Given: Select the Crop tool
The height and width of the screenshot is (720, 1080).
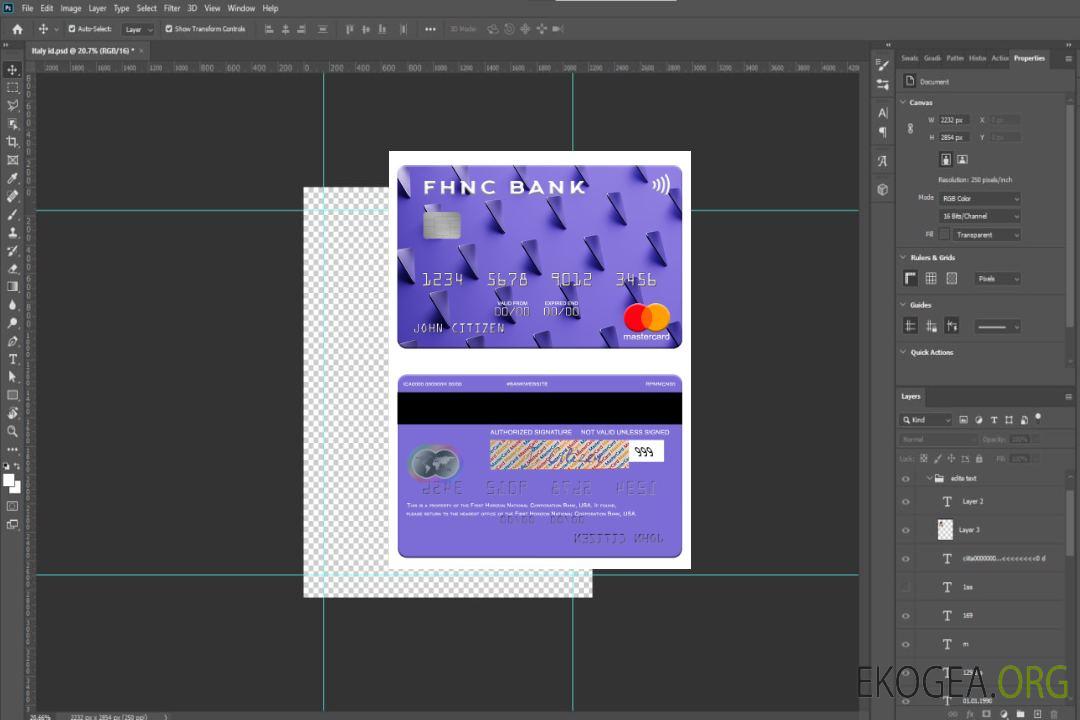Looking at the screenshot, I should point(13,142).
